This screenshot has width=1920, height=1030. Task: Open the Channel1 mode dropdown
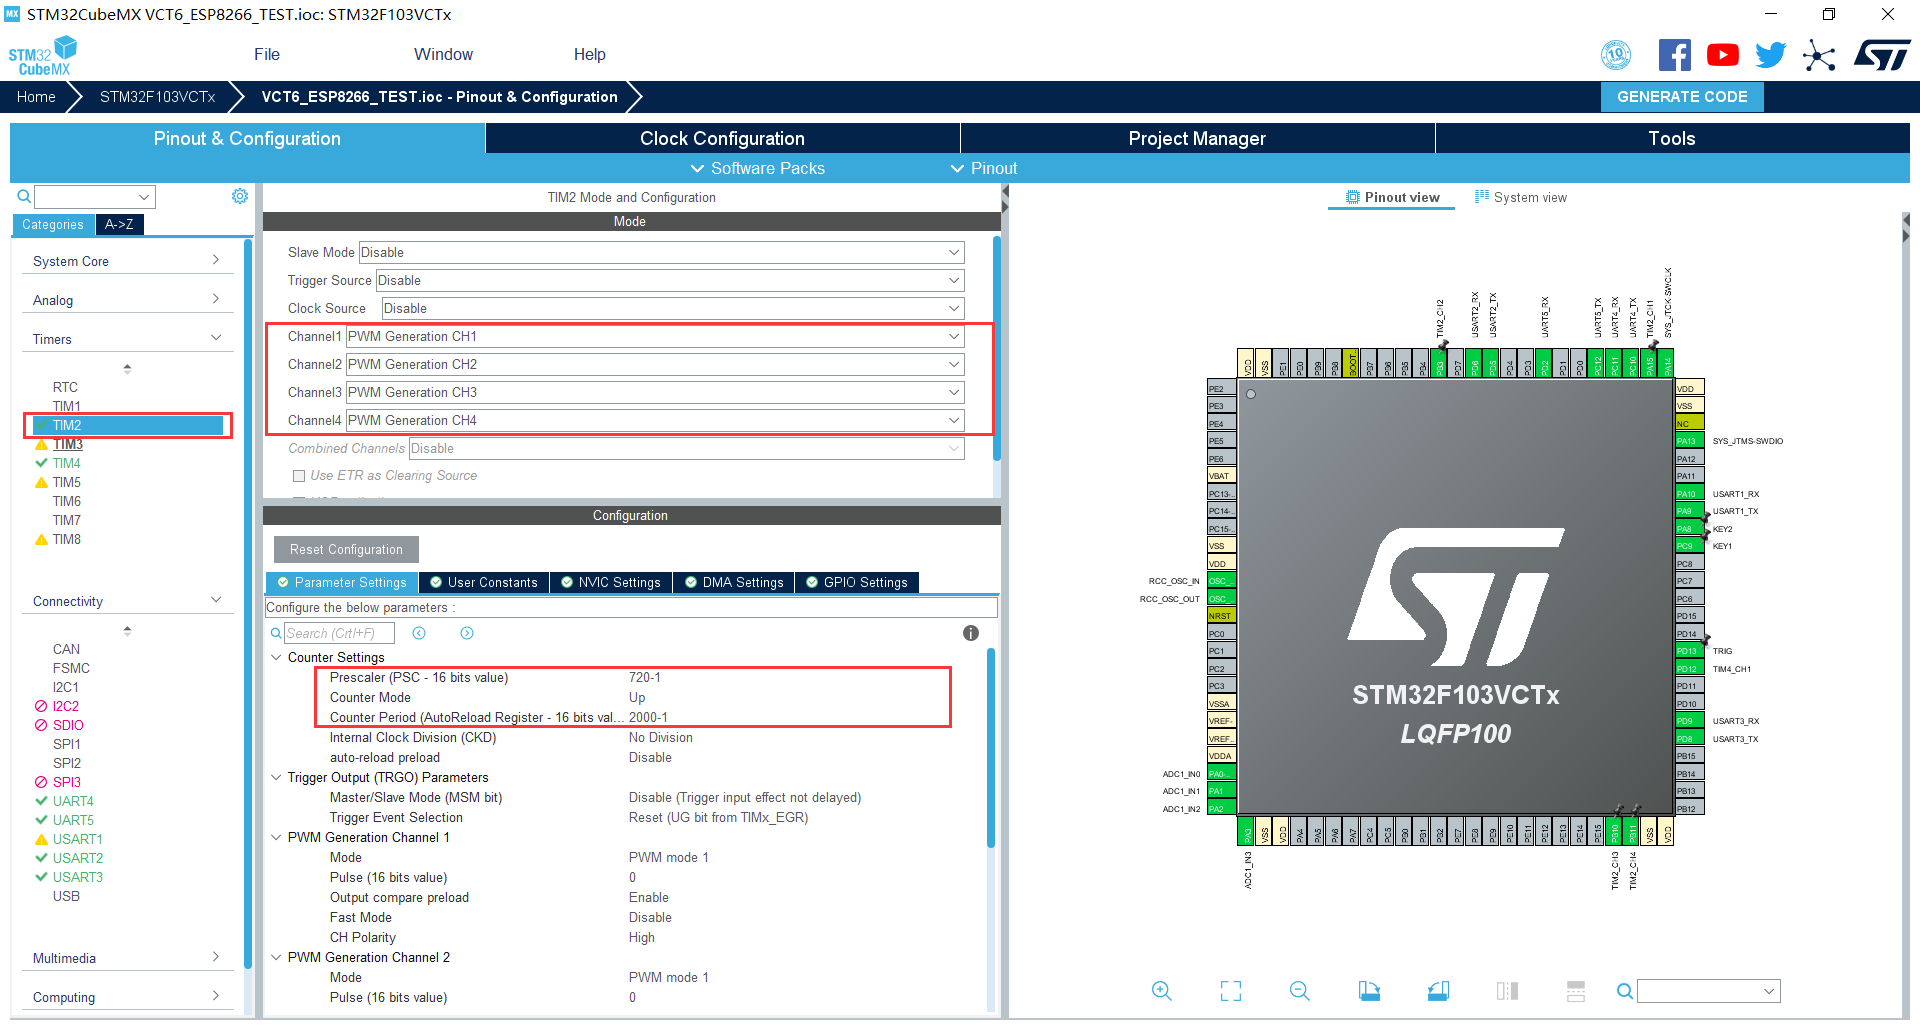point(655,336)
